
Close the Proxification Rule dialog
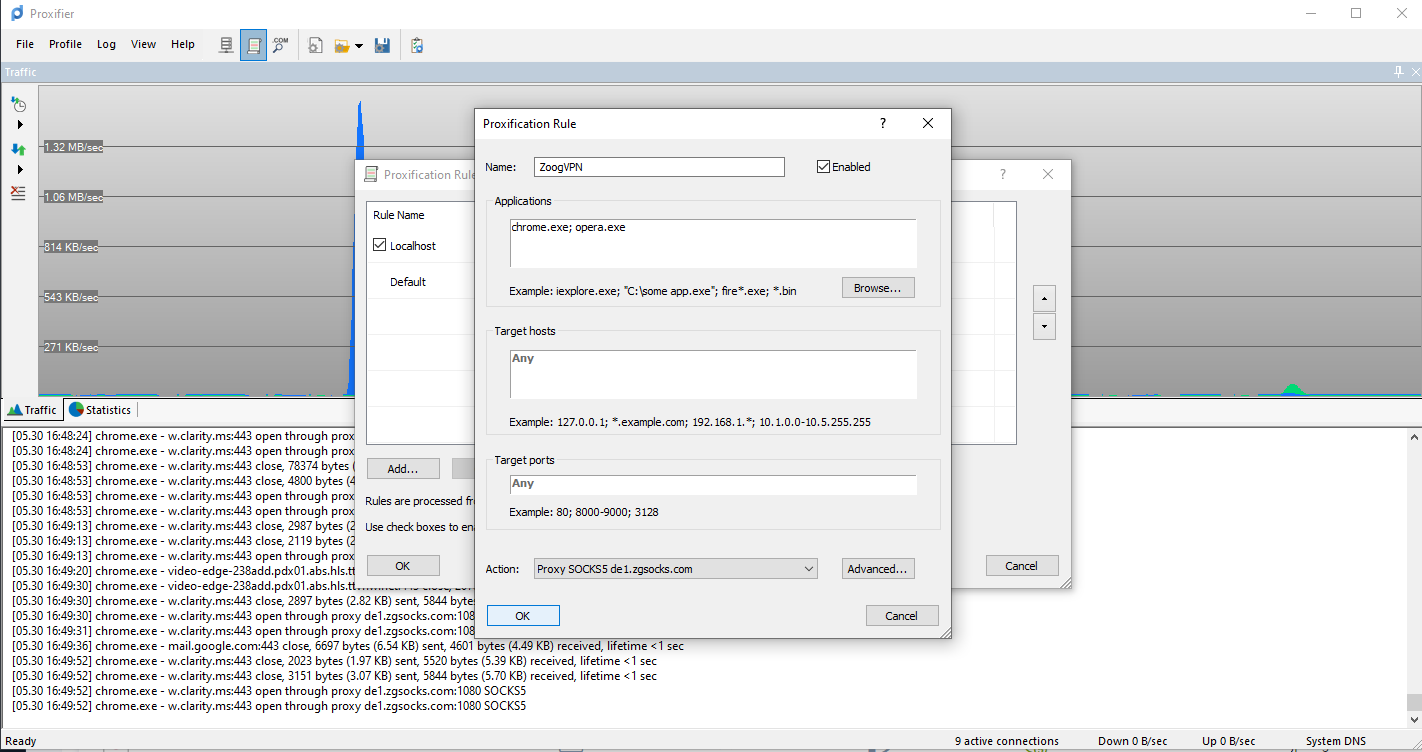click(928, 123)
